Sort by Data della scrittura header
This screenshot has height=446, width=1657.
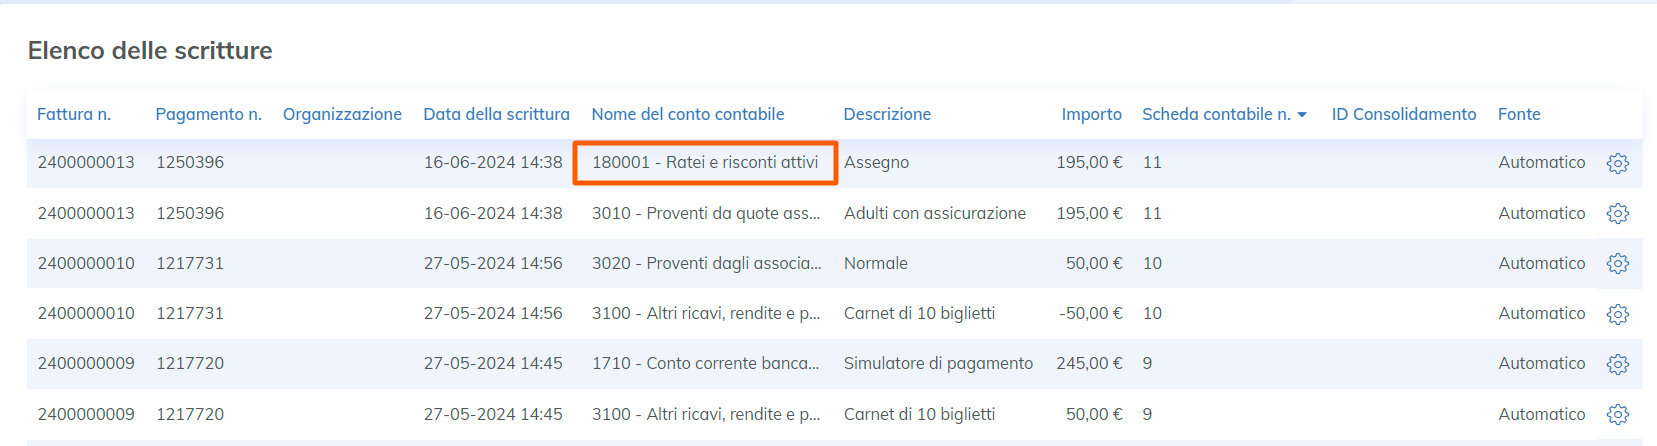pyautogui.click(x=496, y=114)
